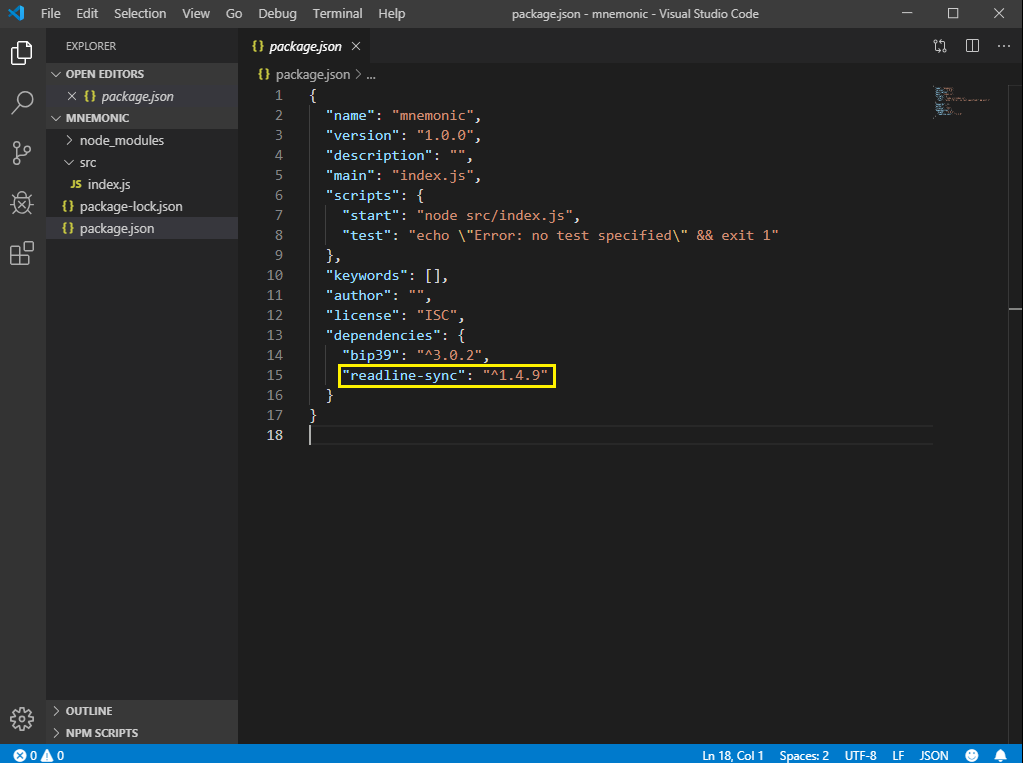The width and height of the screenshot is (1023, 763).
Task: Click line number 7 in gutter
Action: (x=279, y=215)
